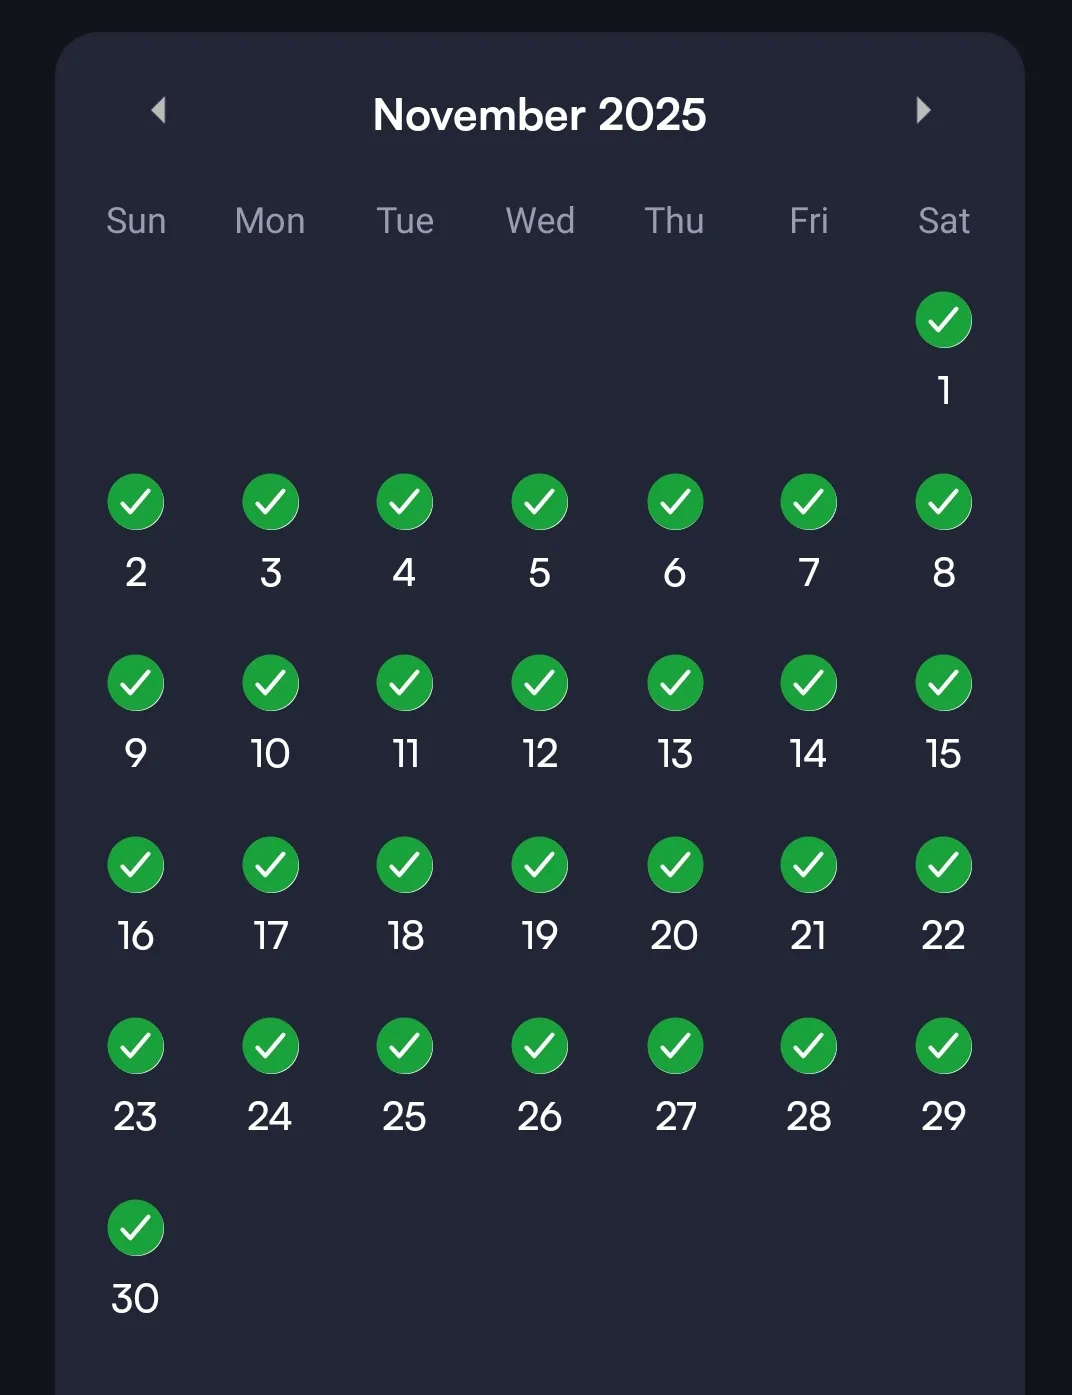Image resolution: width=1072 pixels, height=1395 pixels.
Task: Click the November 2025 month title
Action: tap(540, 115)
